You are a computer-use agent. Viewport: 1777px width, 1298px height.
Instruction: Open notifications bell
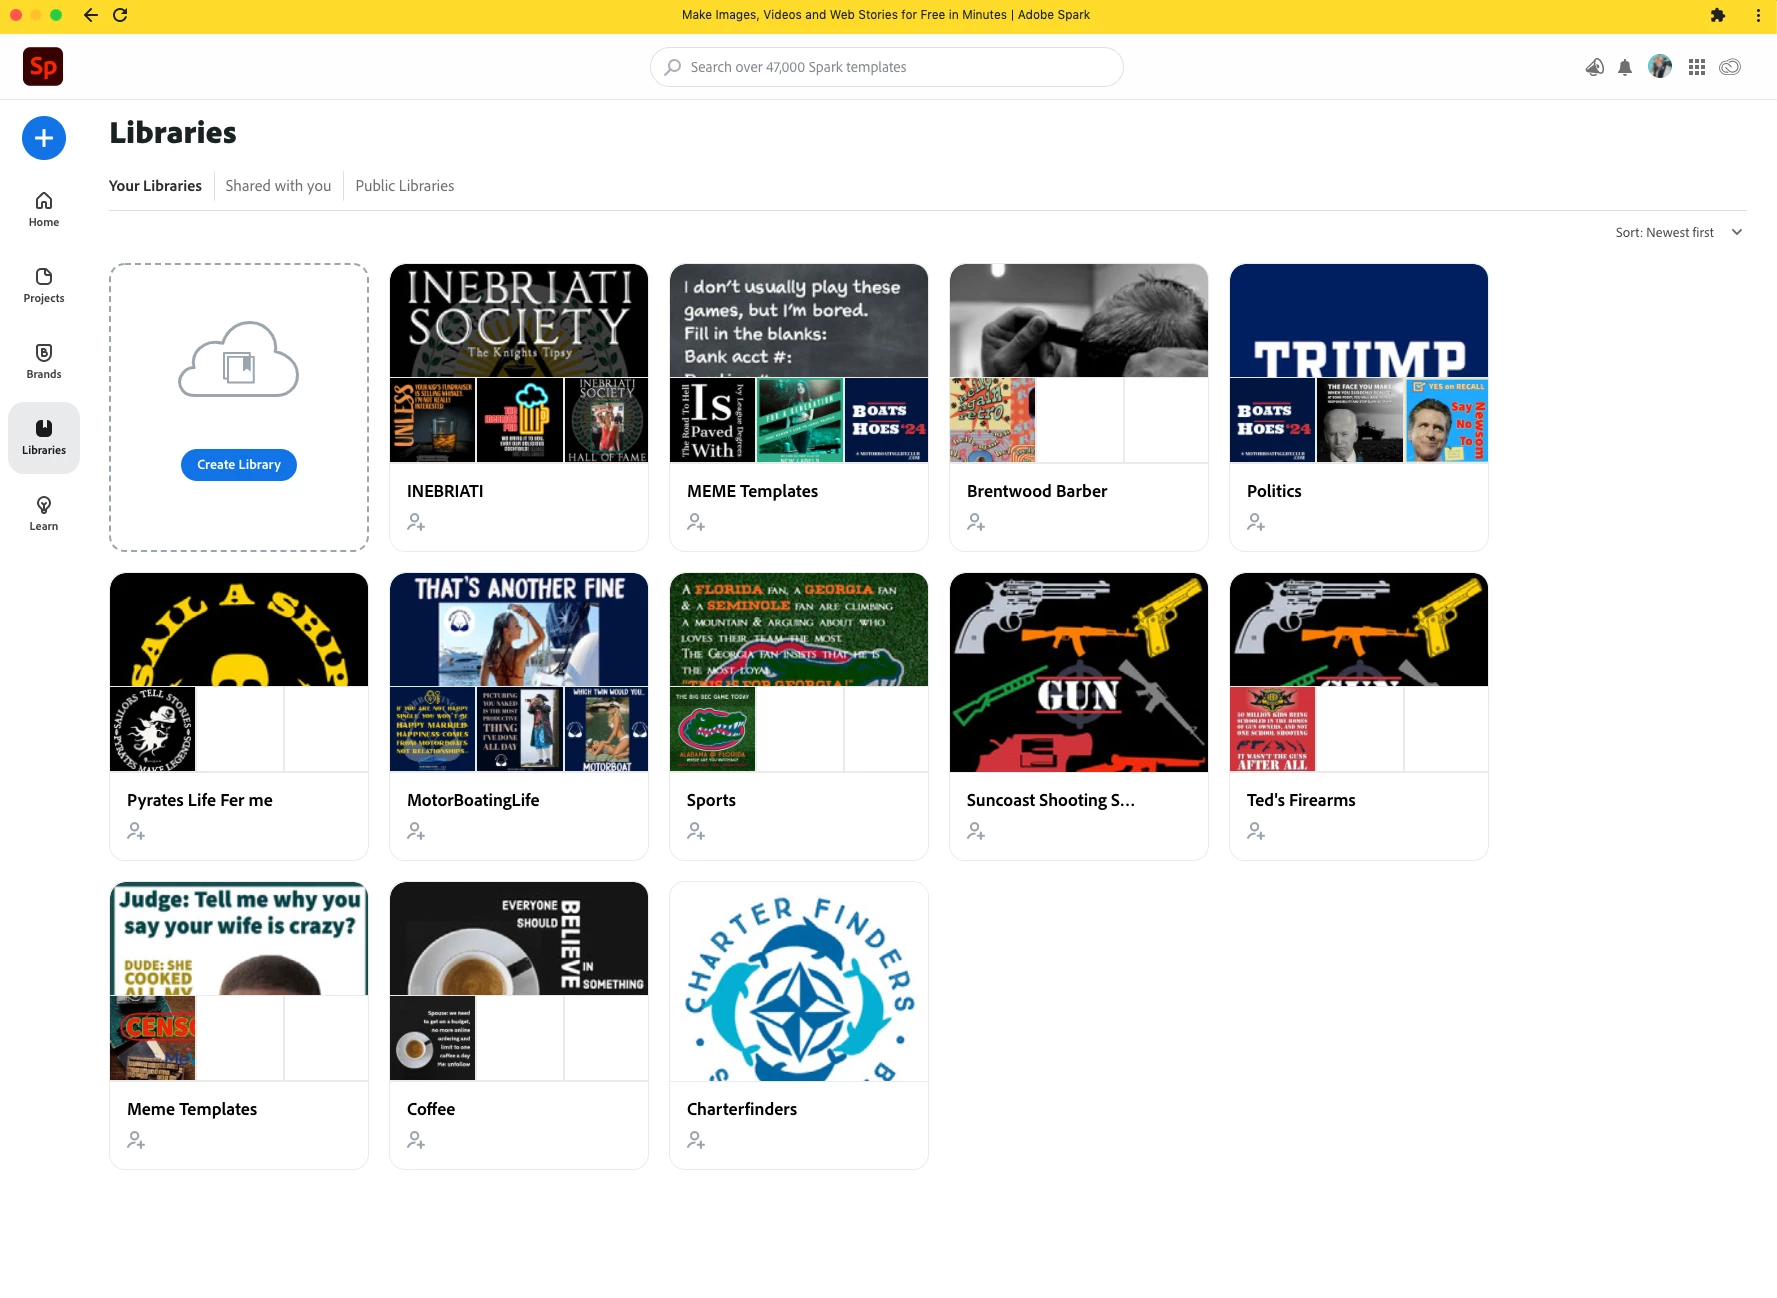[x=1625, y=67]
